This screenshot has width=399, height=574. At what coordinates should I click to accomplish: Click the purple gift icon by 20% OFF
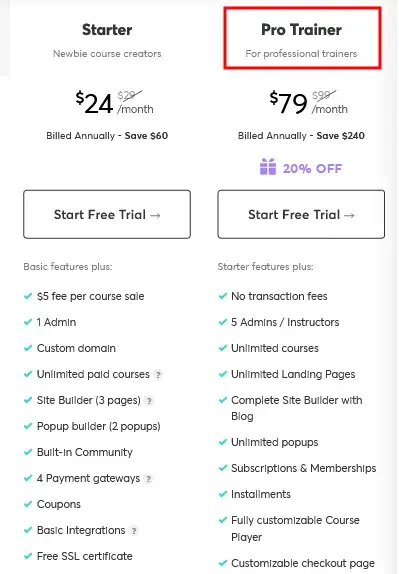coord(268,167)
